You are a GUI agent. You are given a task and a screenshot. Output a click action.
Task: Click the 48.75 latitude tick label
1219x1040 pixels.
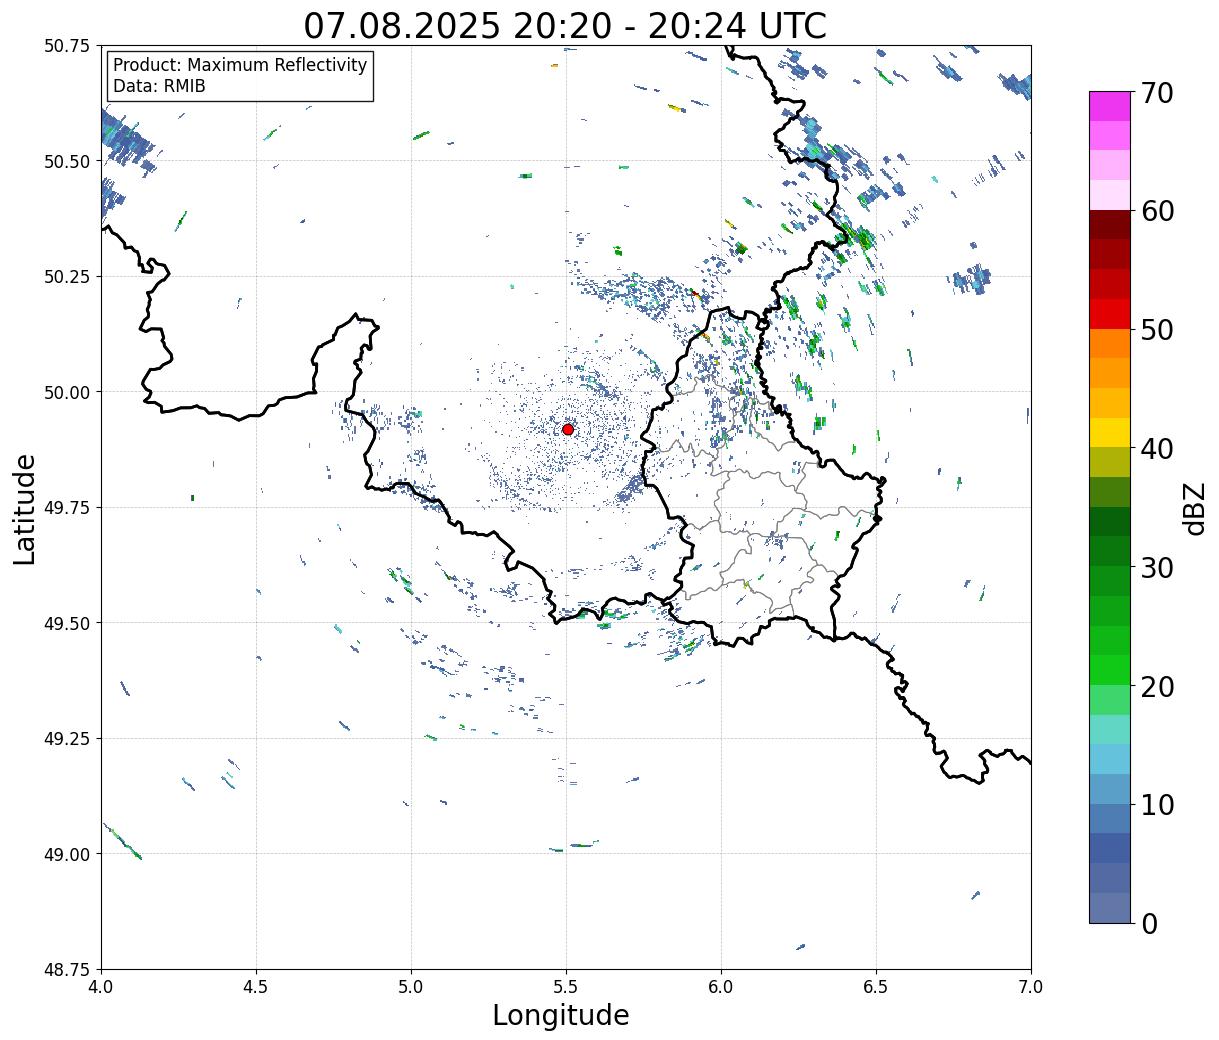(x=67, y=970)
